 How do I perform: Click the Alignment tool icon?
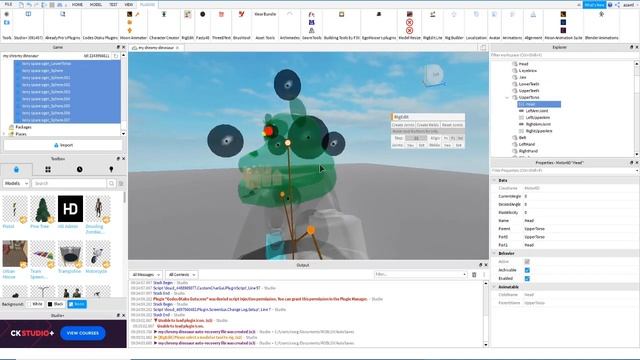point(533,14)
